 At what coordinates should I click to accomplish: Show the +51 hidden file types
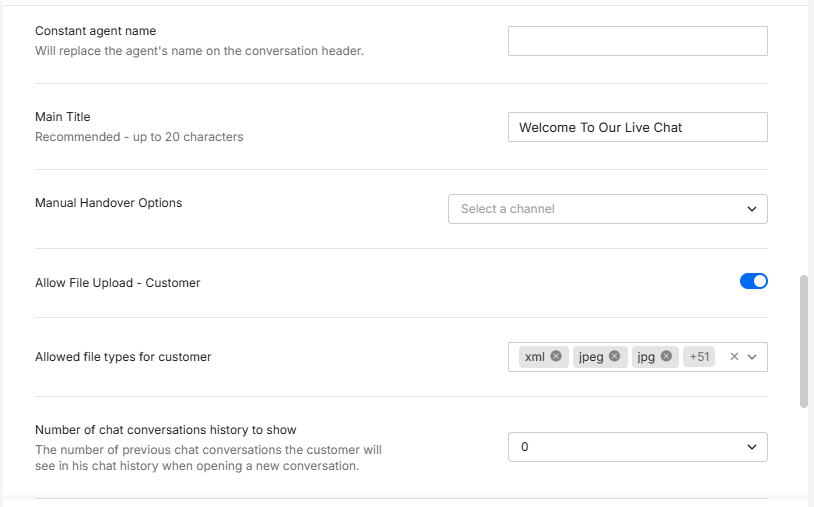pyautogui.click(x=699, y=357)
